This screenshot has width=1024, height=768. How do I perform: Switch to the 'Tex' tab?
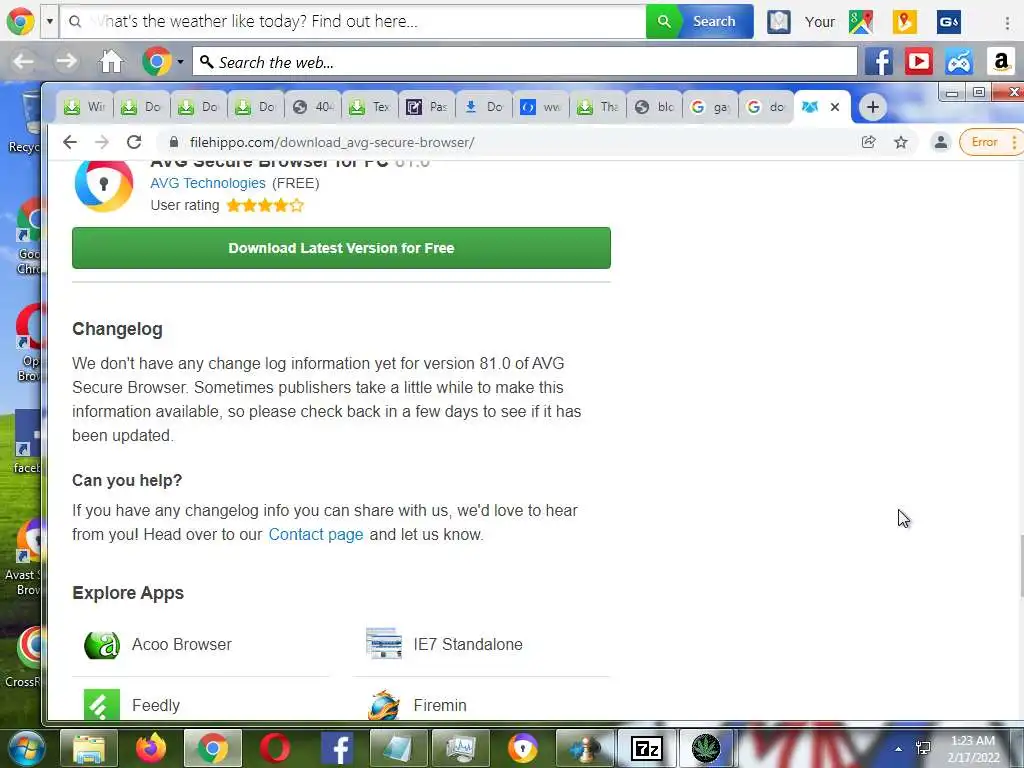tap(370, 106)
